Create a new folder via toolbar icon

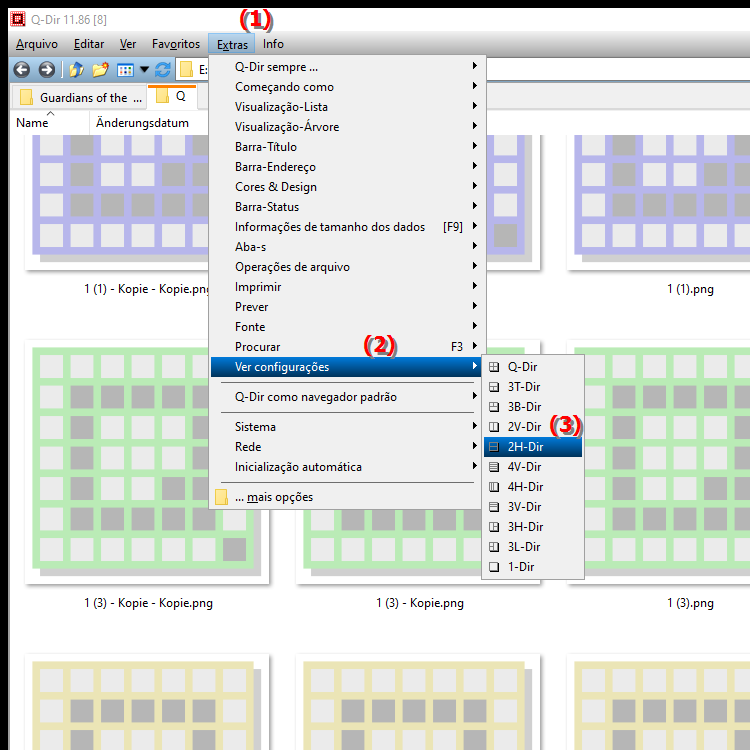coord(100,70)
